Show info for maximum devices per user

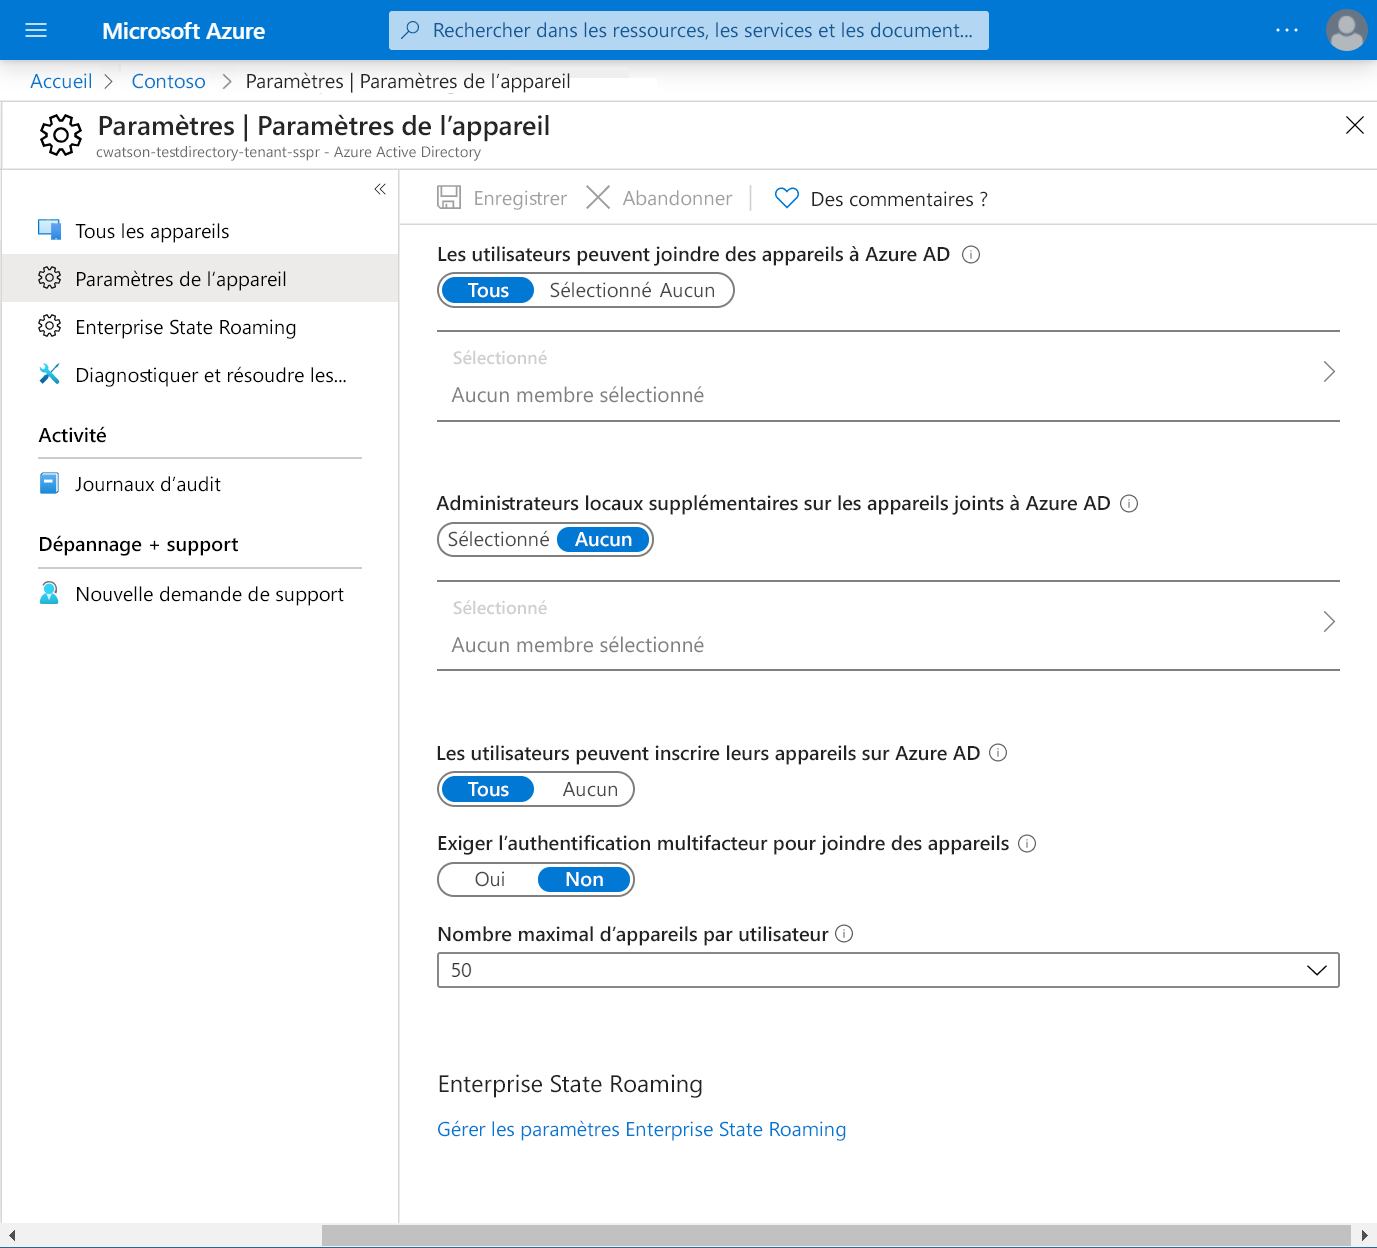click(844, 933)
